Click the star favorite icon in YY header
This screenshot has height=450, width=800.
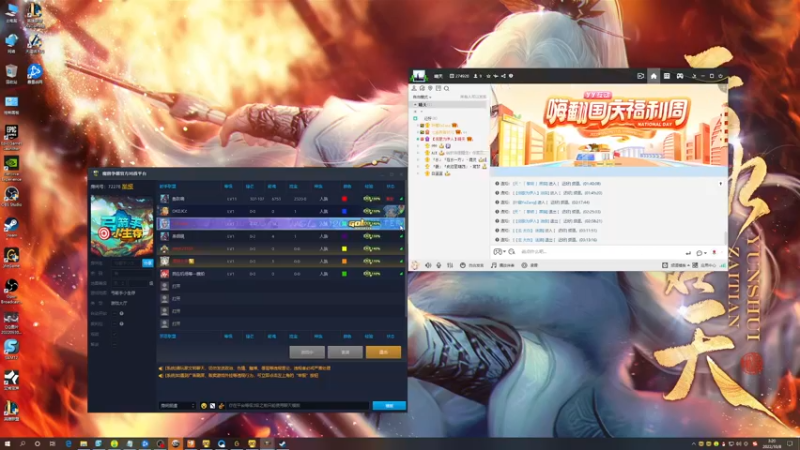(488, 76)
